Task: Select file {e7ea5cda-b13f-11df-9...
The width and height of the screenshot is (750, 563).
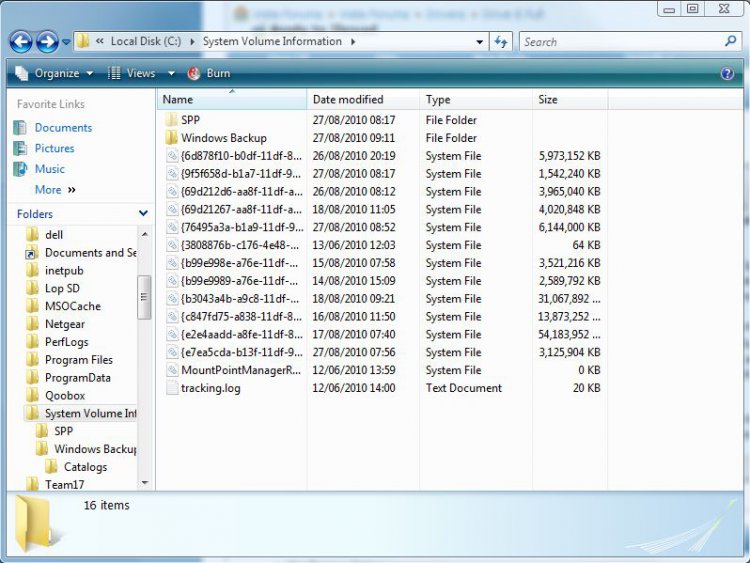Action: pyautogui.click(x=241, y=353)
